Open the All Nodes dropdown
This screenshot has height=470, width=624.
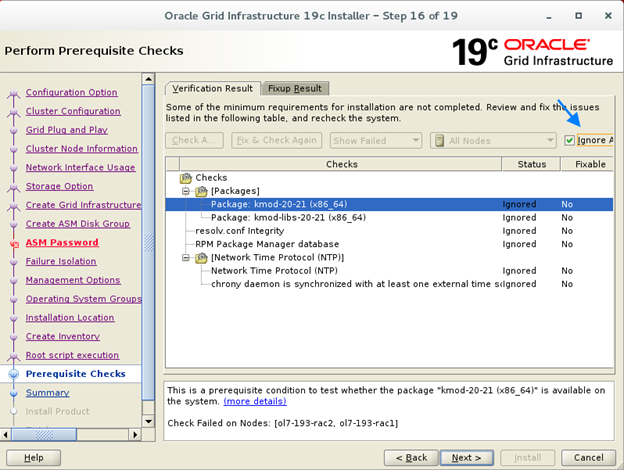coord(493,140)
